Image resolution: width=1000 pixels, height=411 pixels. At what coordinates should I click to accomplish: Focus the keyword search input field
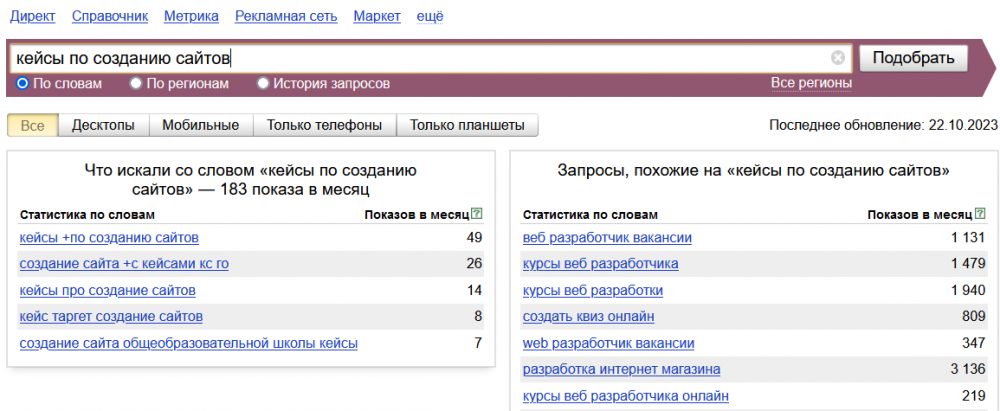pos(421,58)
